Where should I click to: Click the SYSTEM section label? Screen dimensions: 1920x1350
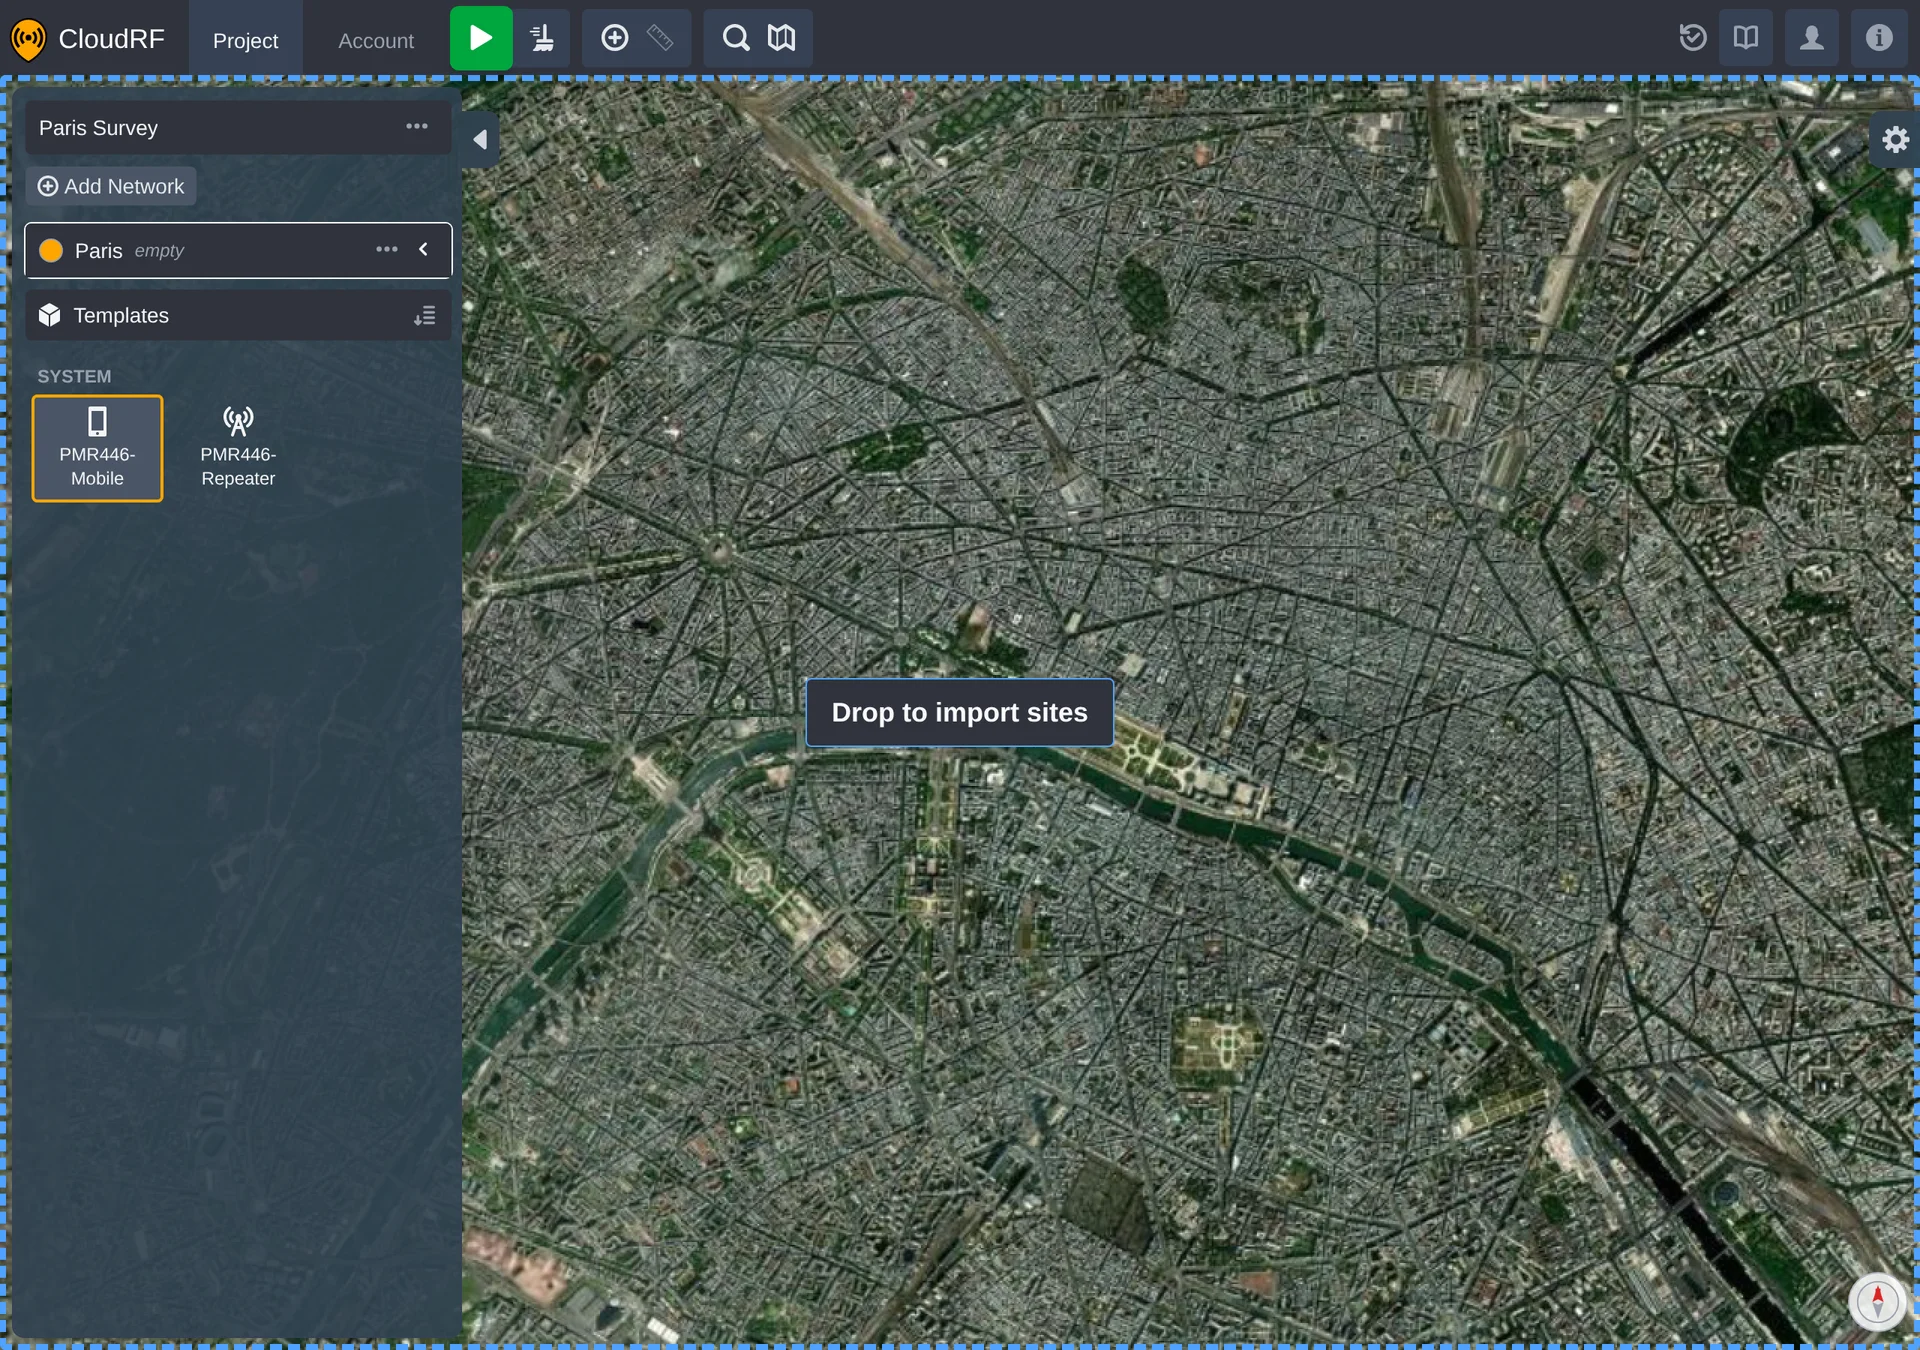coord(74,376)
